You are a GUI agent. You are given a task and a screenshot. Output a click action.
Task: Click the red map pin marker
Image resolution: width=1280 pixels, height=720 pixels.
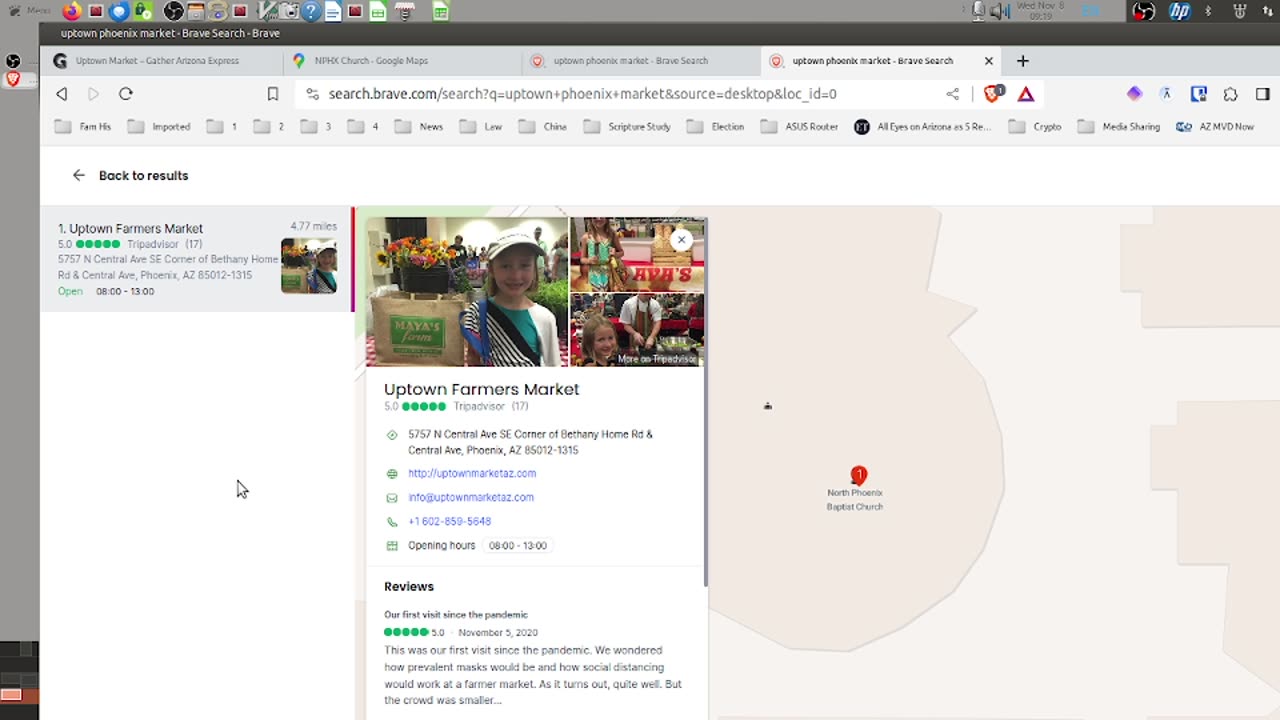859,475
